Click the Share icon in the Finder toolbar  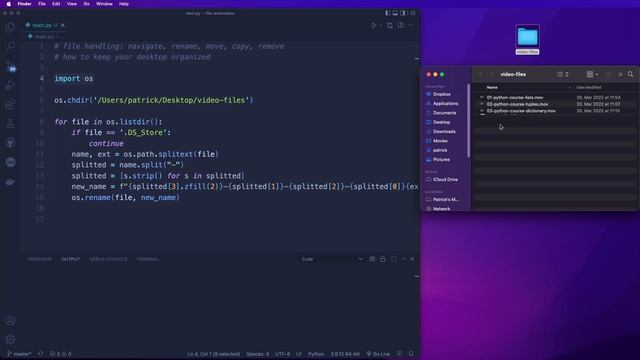(x=609, y=74)
